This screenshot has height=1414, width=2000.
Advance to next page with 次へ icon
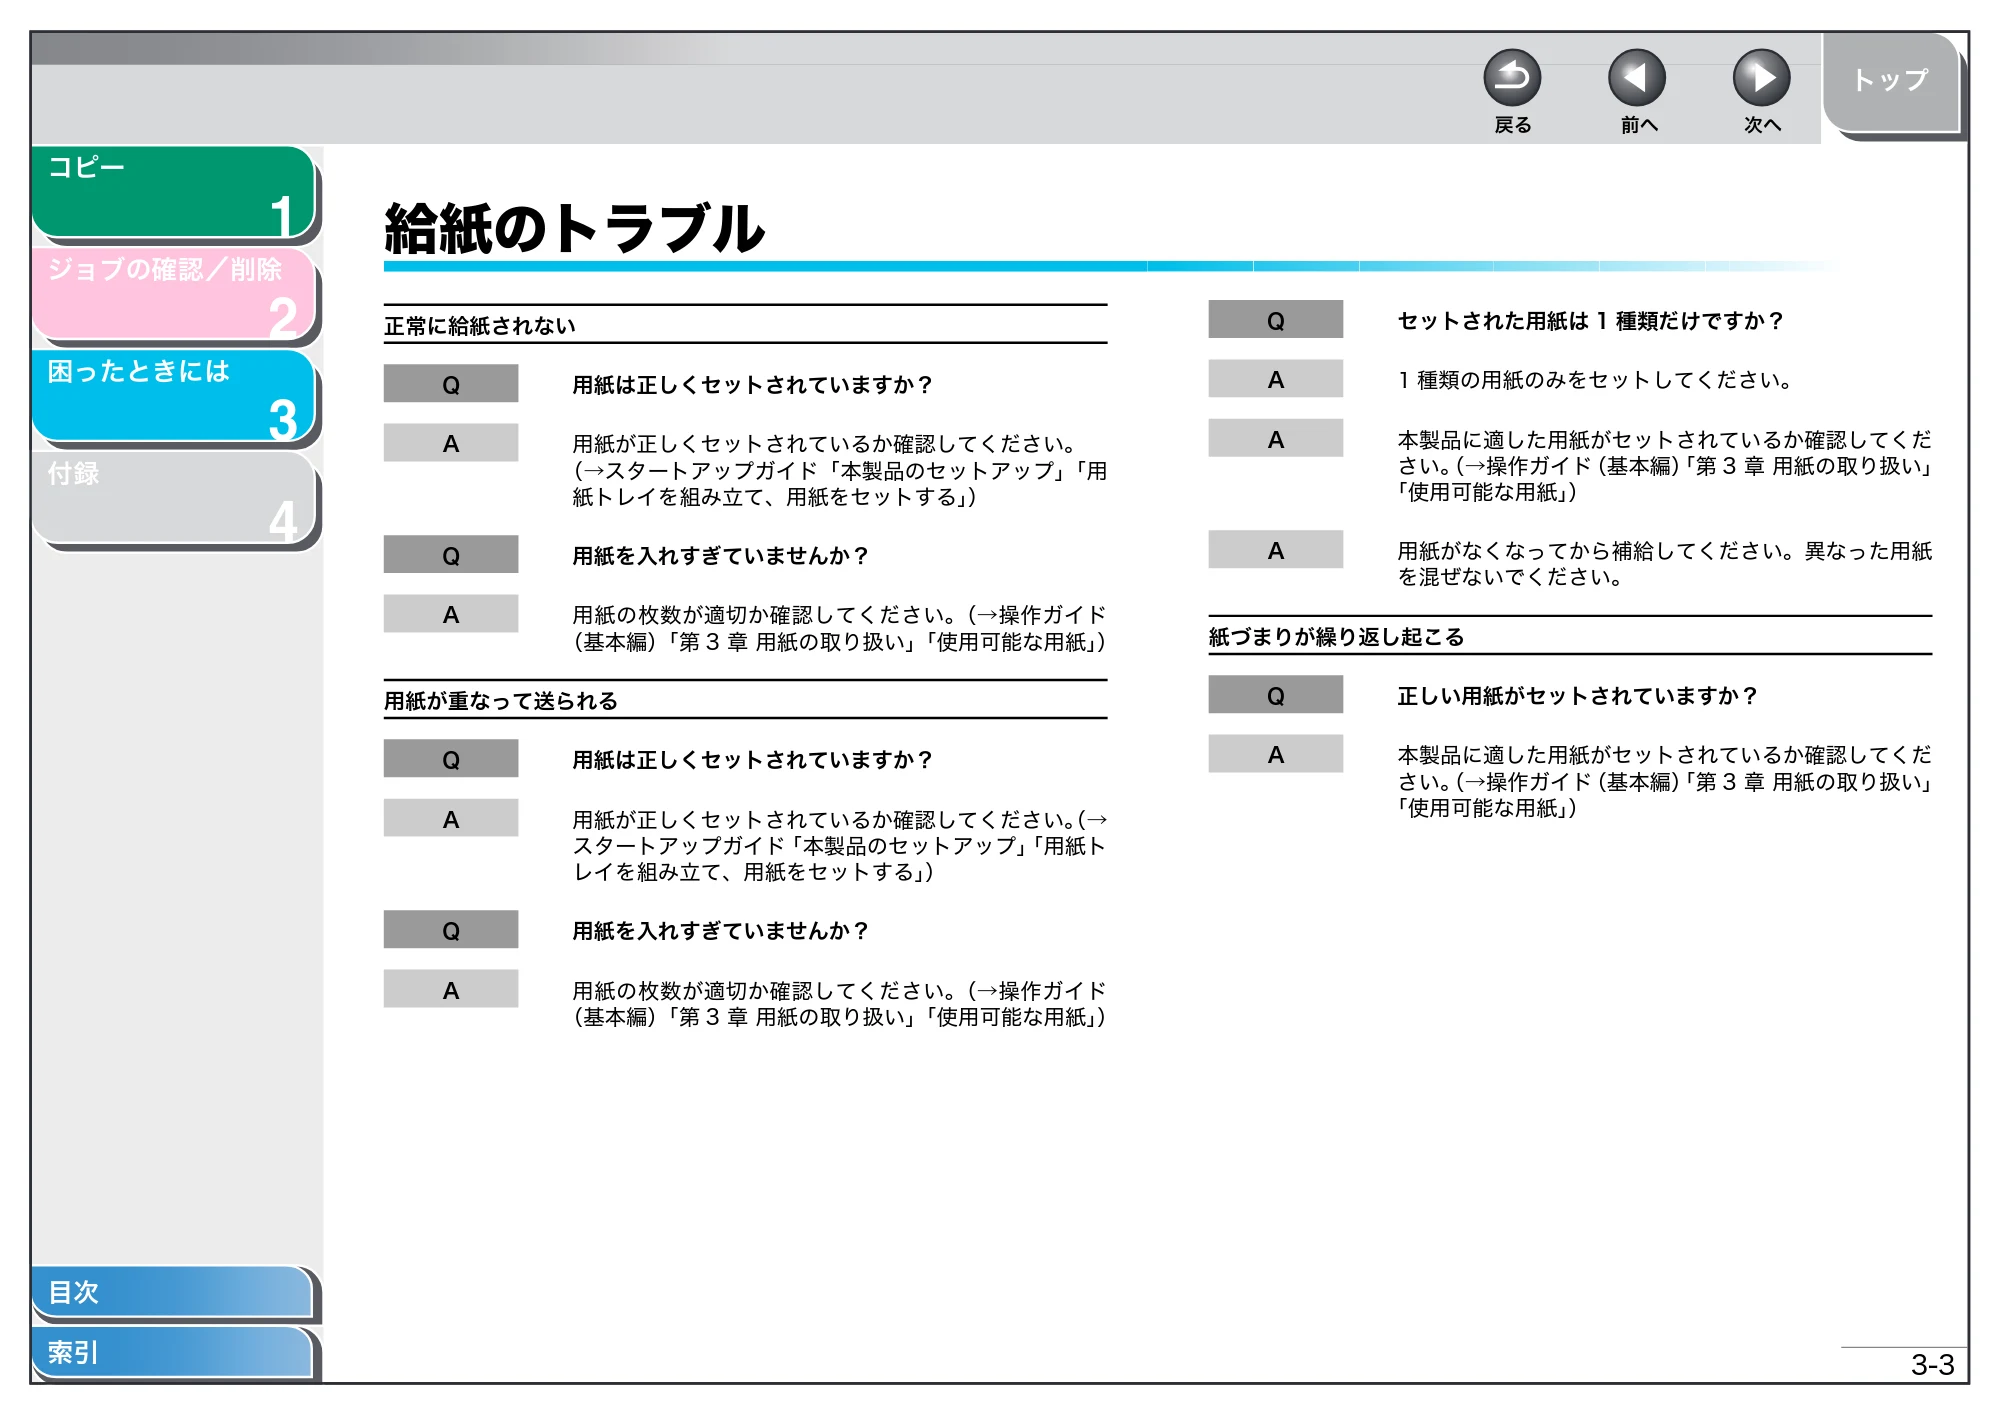[x=1761, y=78]
